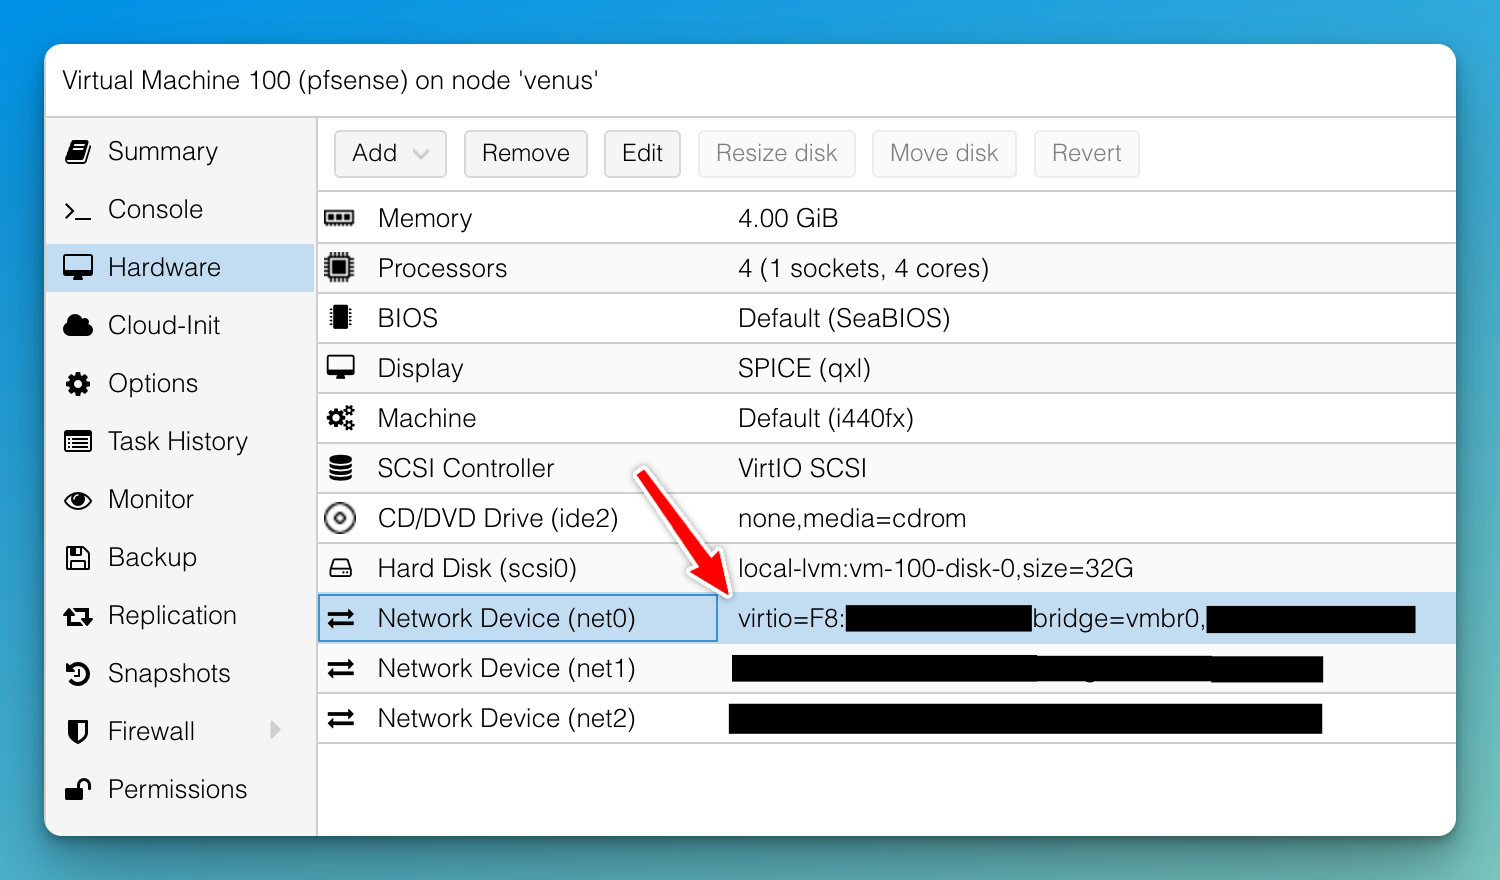Select the Network Device (net1) label

[x=507, y=669]
